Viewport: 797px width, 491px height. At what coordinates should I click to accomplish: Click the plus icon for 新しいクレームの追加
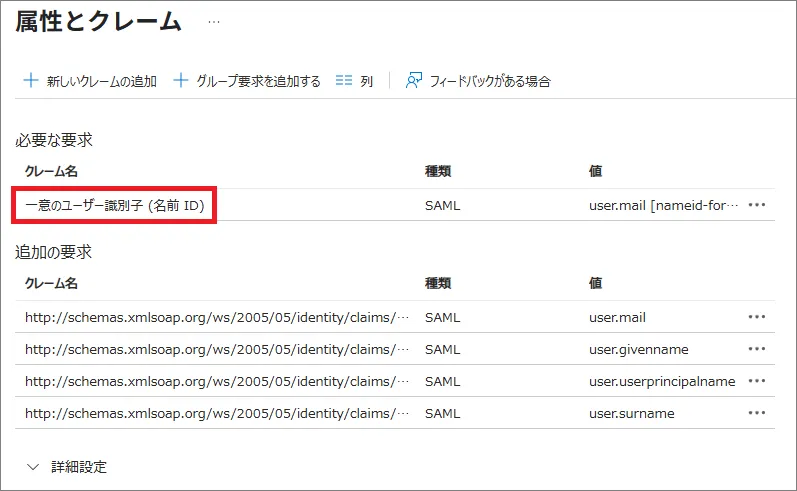coord(31,81)
